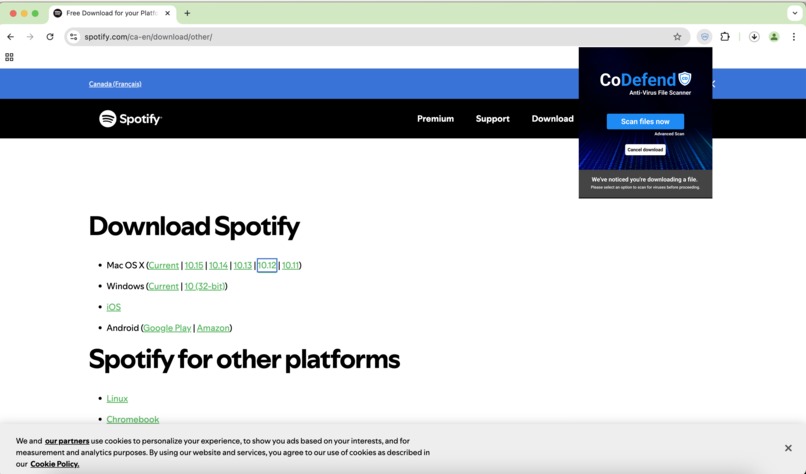Click the Spotify for other platforms heading

[x=244, y=359]
